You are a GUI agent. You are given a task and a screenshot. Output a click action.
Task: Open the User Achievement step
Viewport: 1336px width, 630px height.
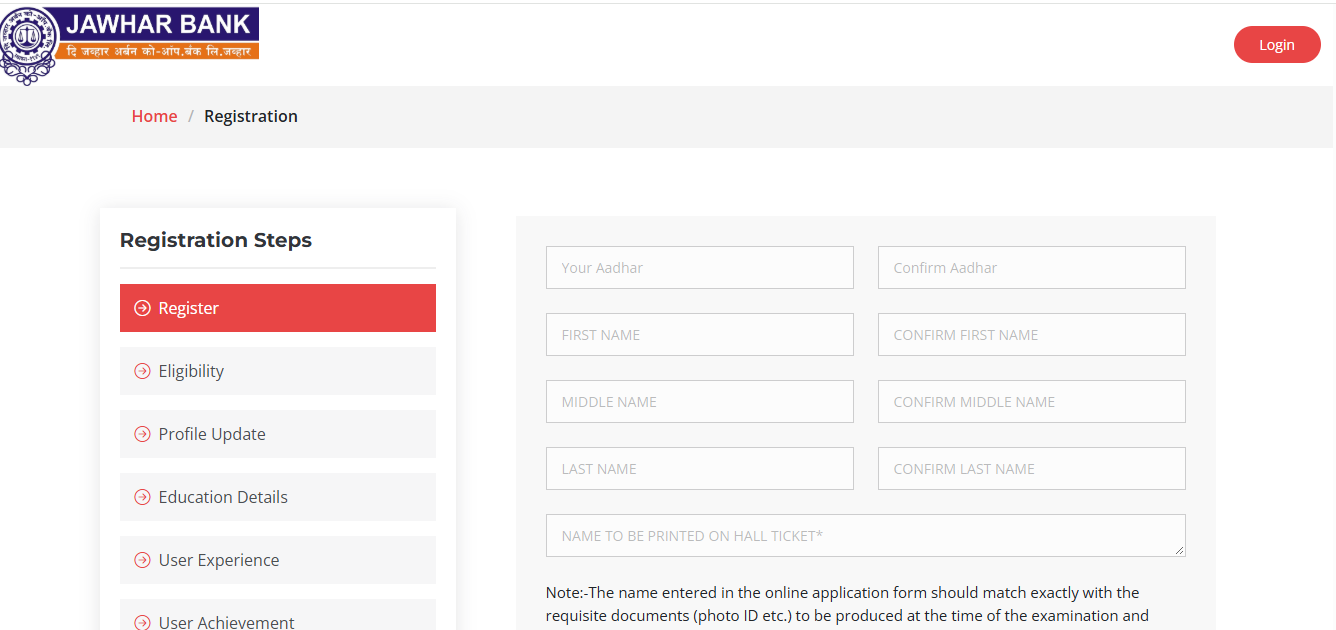click(278, 615)
